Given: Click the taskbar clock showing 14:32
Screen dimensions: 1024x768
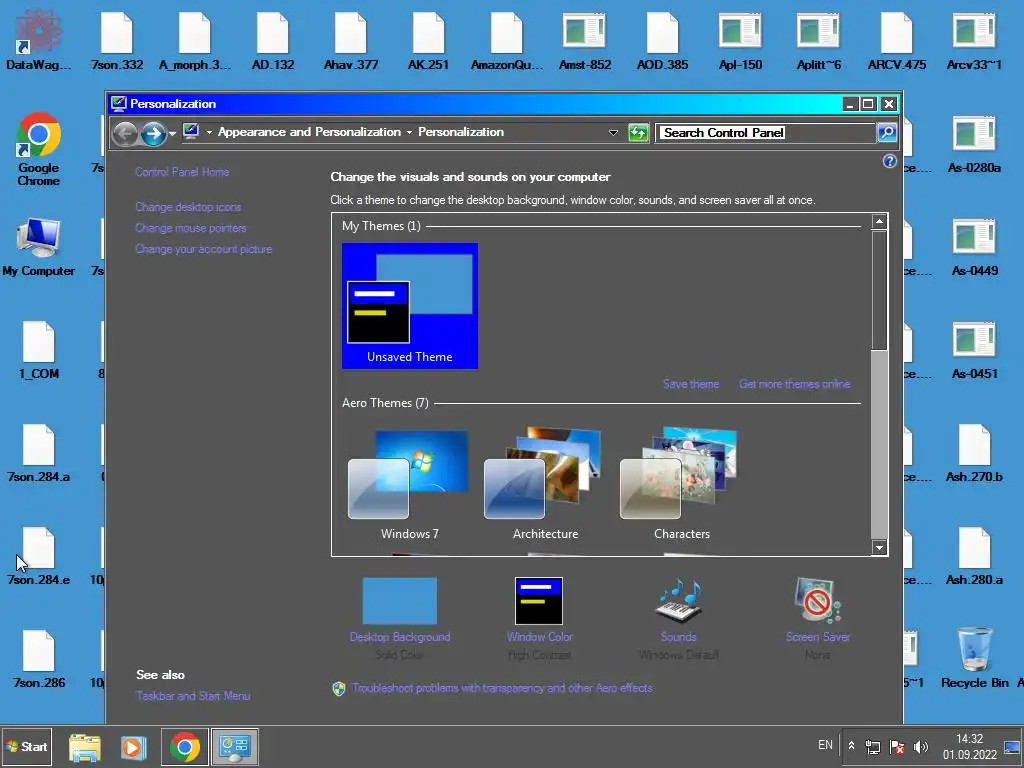Looking at the screenshot, I should 969,746.
